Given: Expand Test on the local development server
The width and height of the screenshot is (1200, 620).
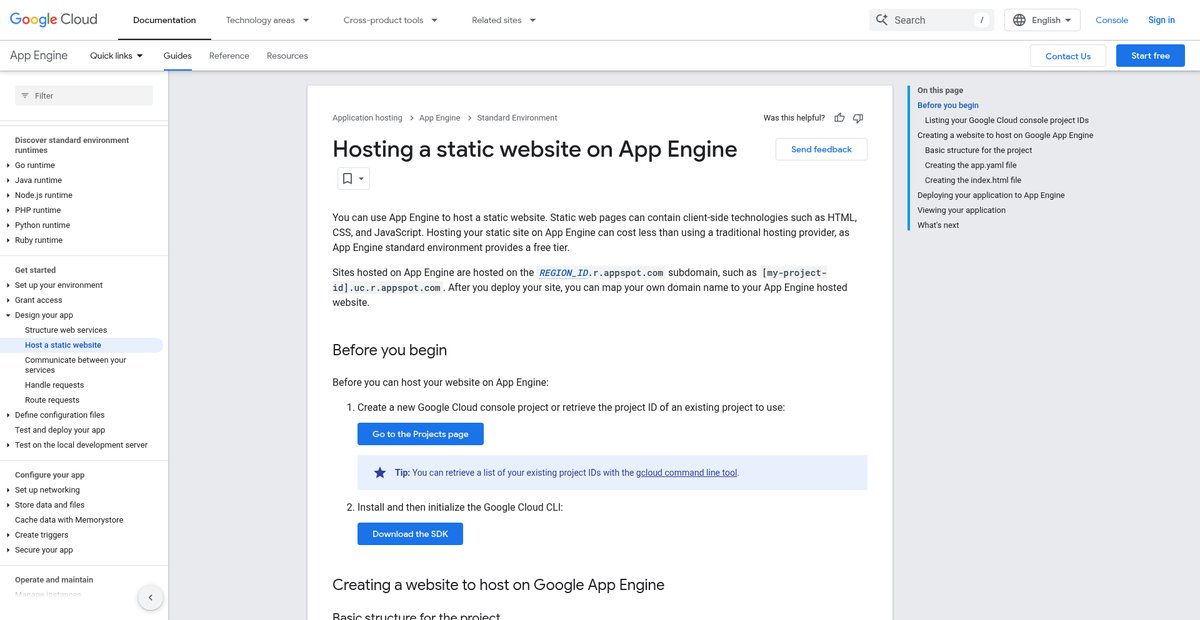Looking at the screenshot, I should [9, 445].
